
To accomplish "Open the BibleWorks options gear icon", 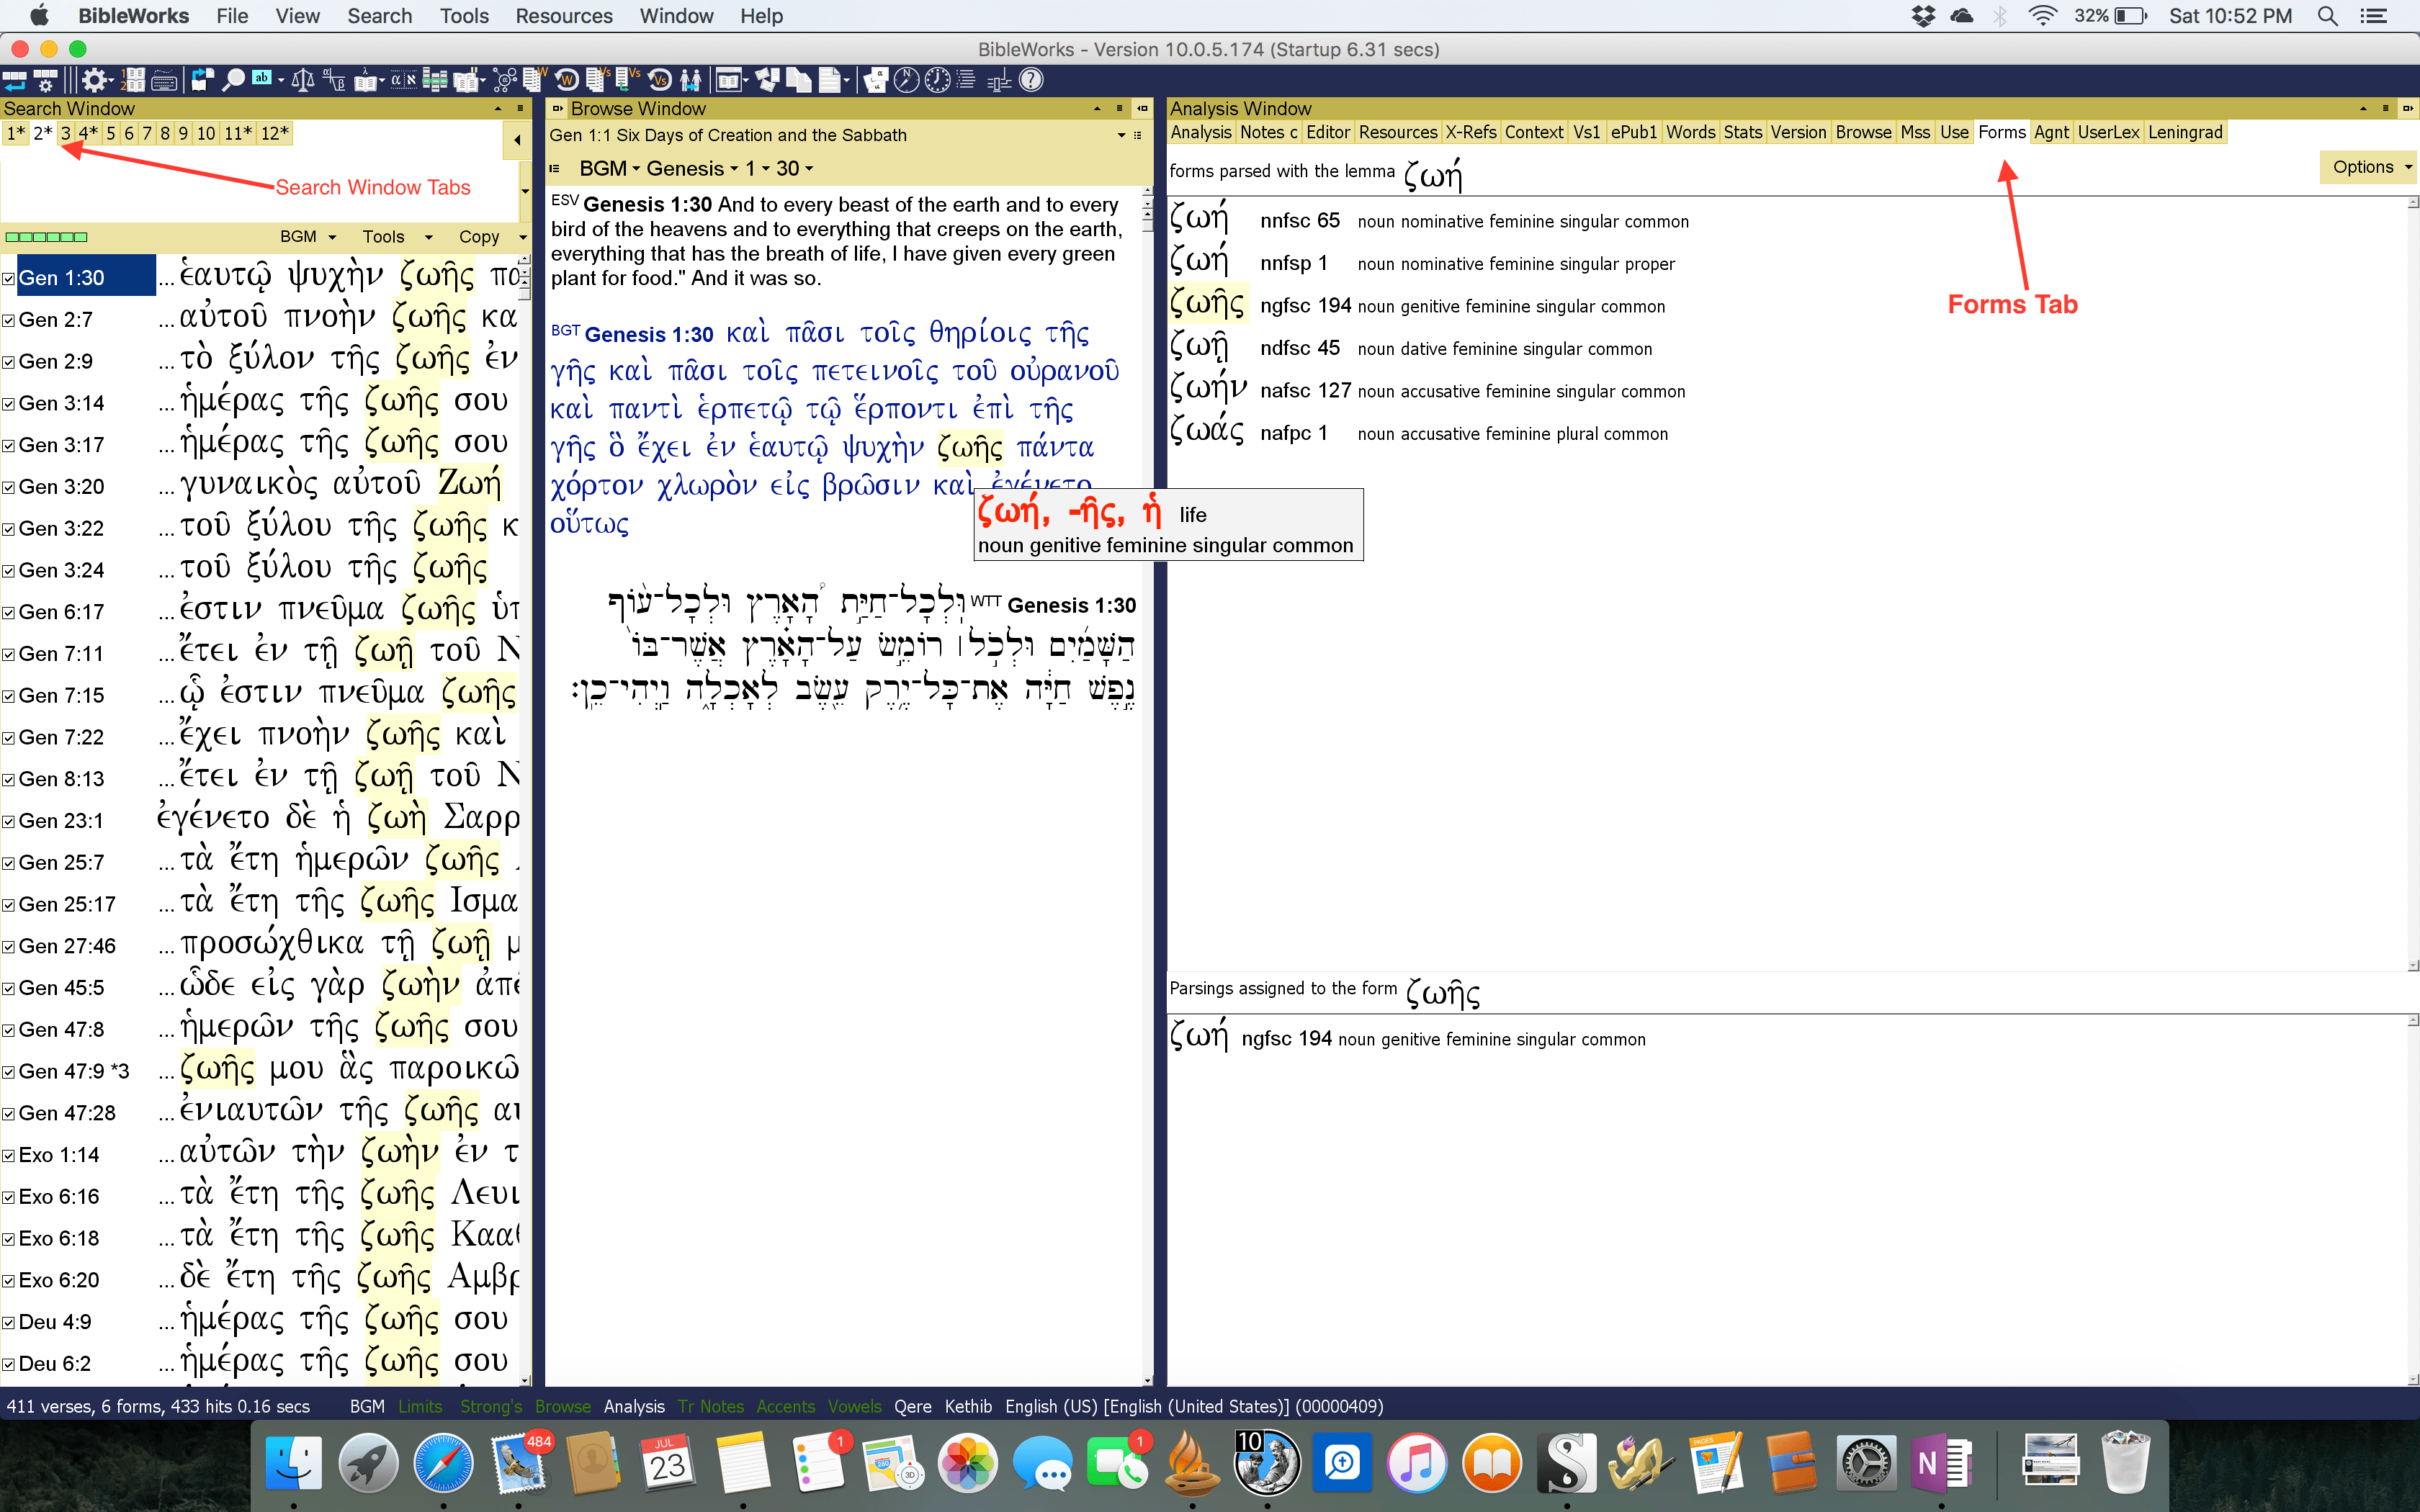I will tap(93, 80).
